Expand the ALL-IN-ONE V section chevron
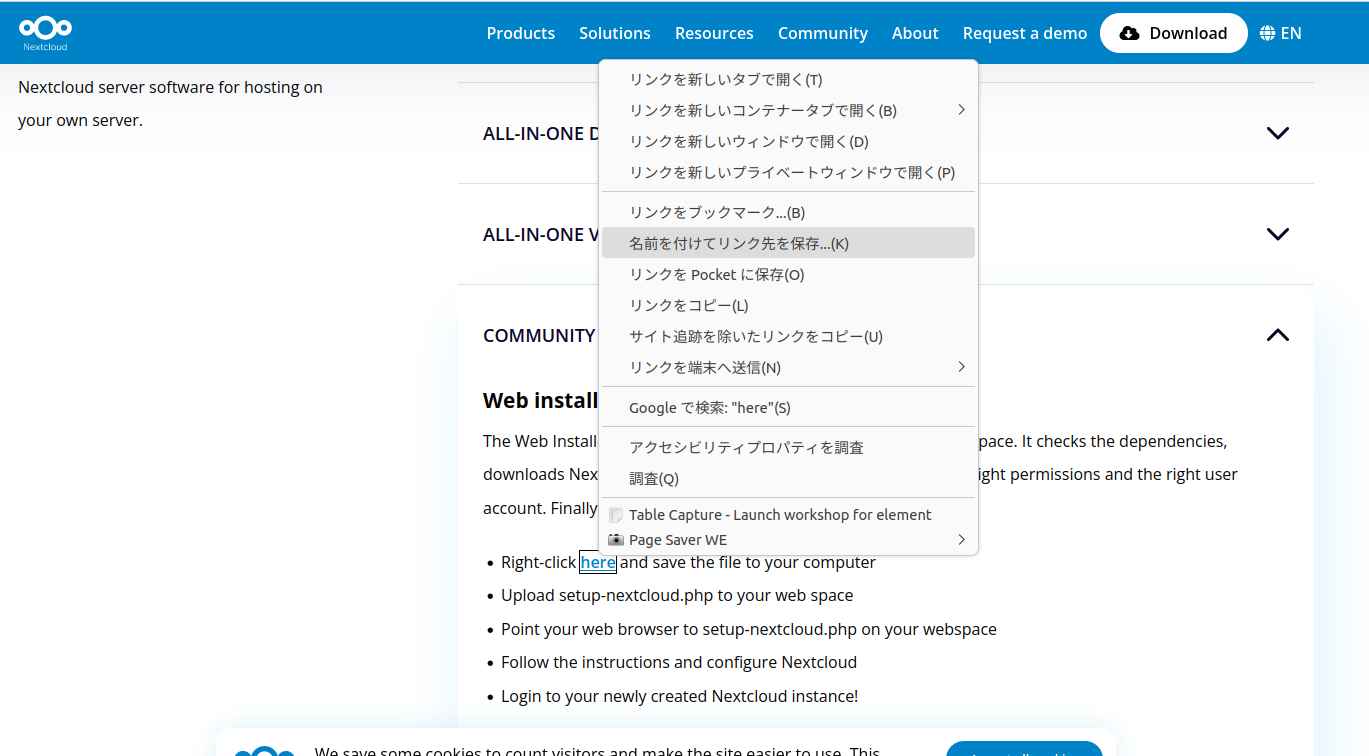The image size is (1369, 756). (x=1277, y=234)
